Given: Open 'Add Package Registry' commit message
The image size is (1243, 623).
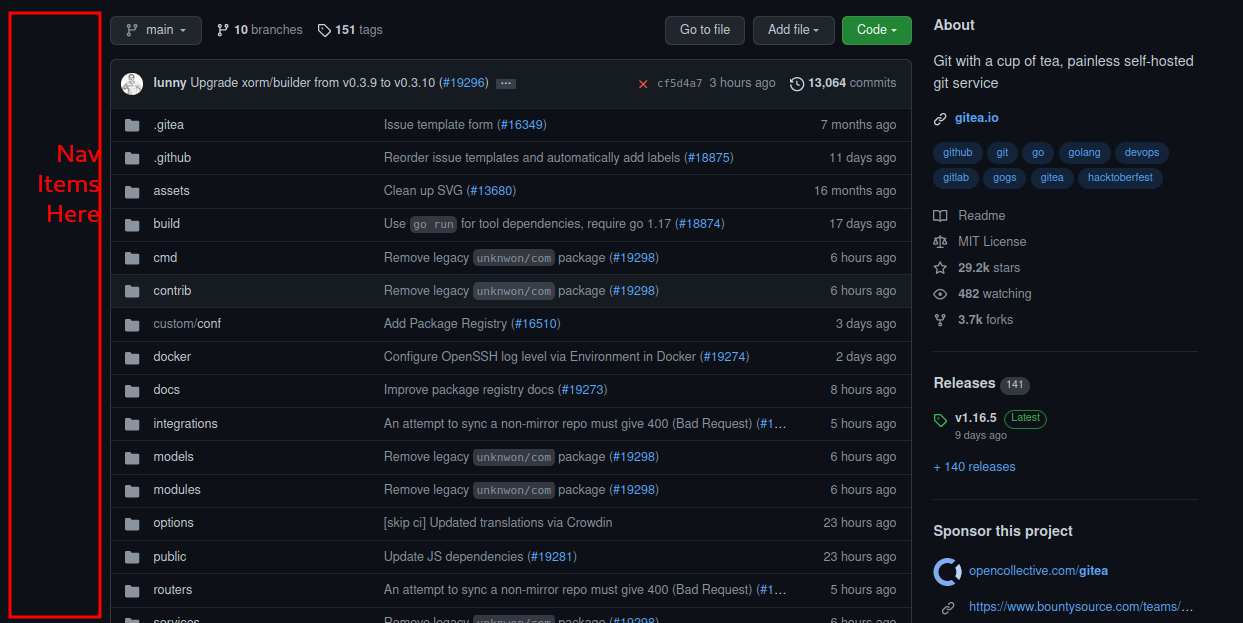Looking at the screenshot, I should pyautogui.click(x=446, y=324).
